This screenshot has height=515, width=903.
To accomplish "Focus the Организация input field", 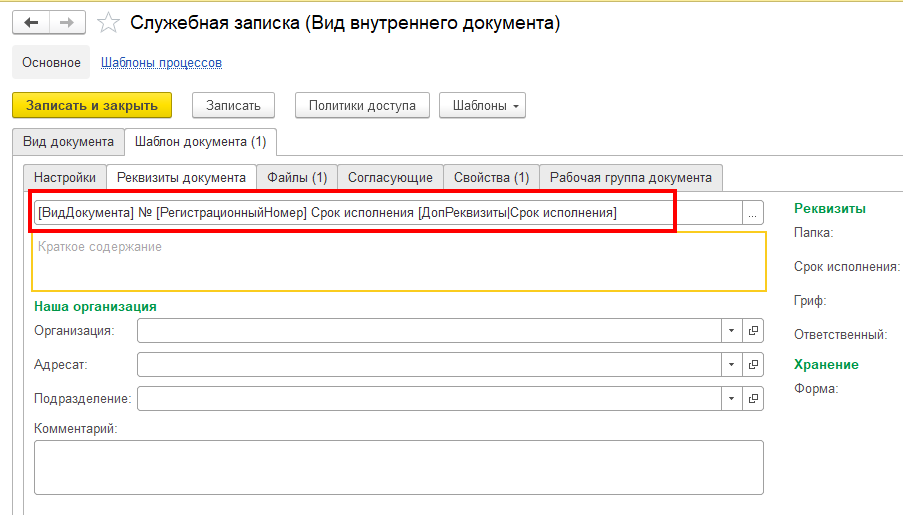I will tap(429, 331).
